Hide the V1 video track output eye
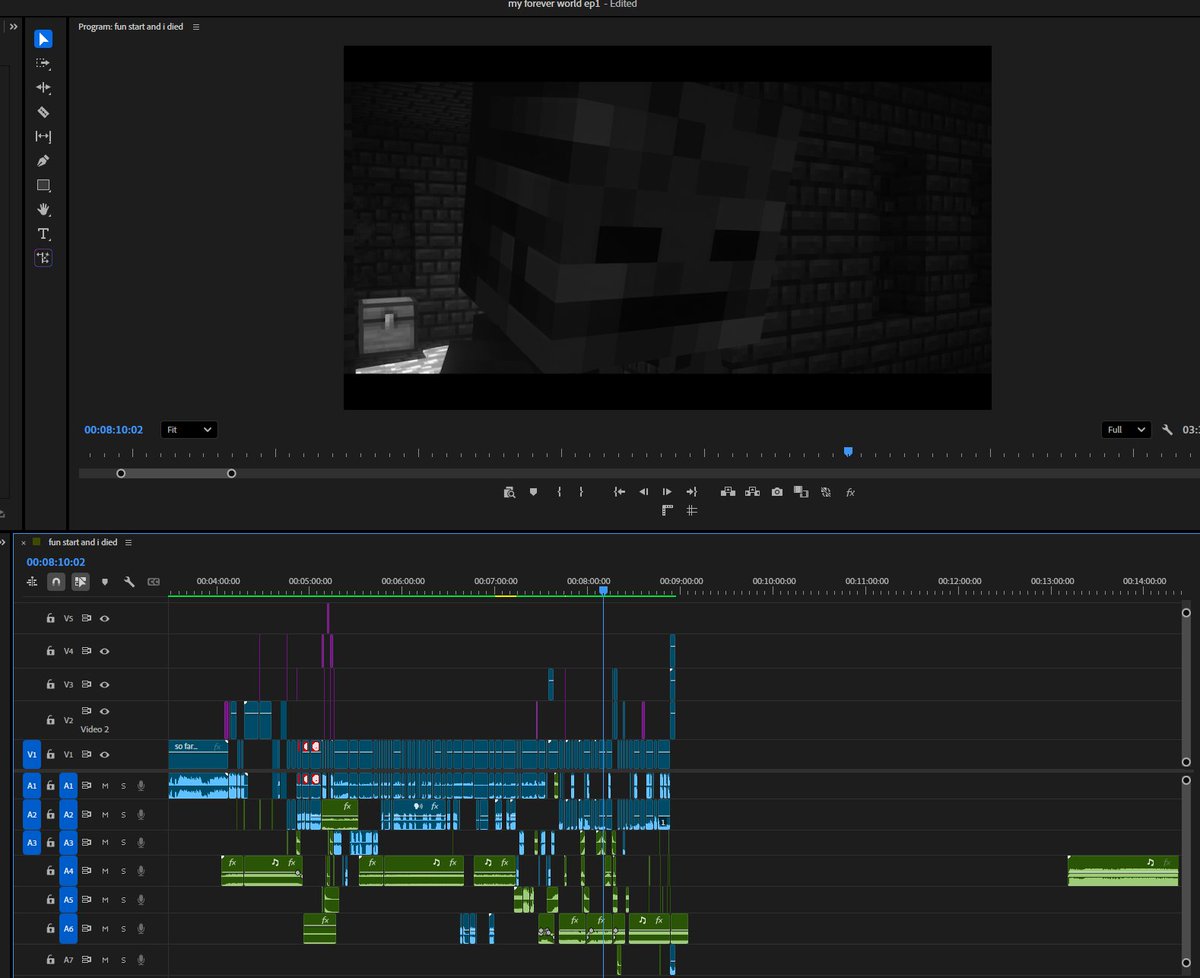 tap(105, 755)
